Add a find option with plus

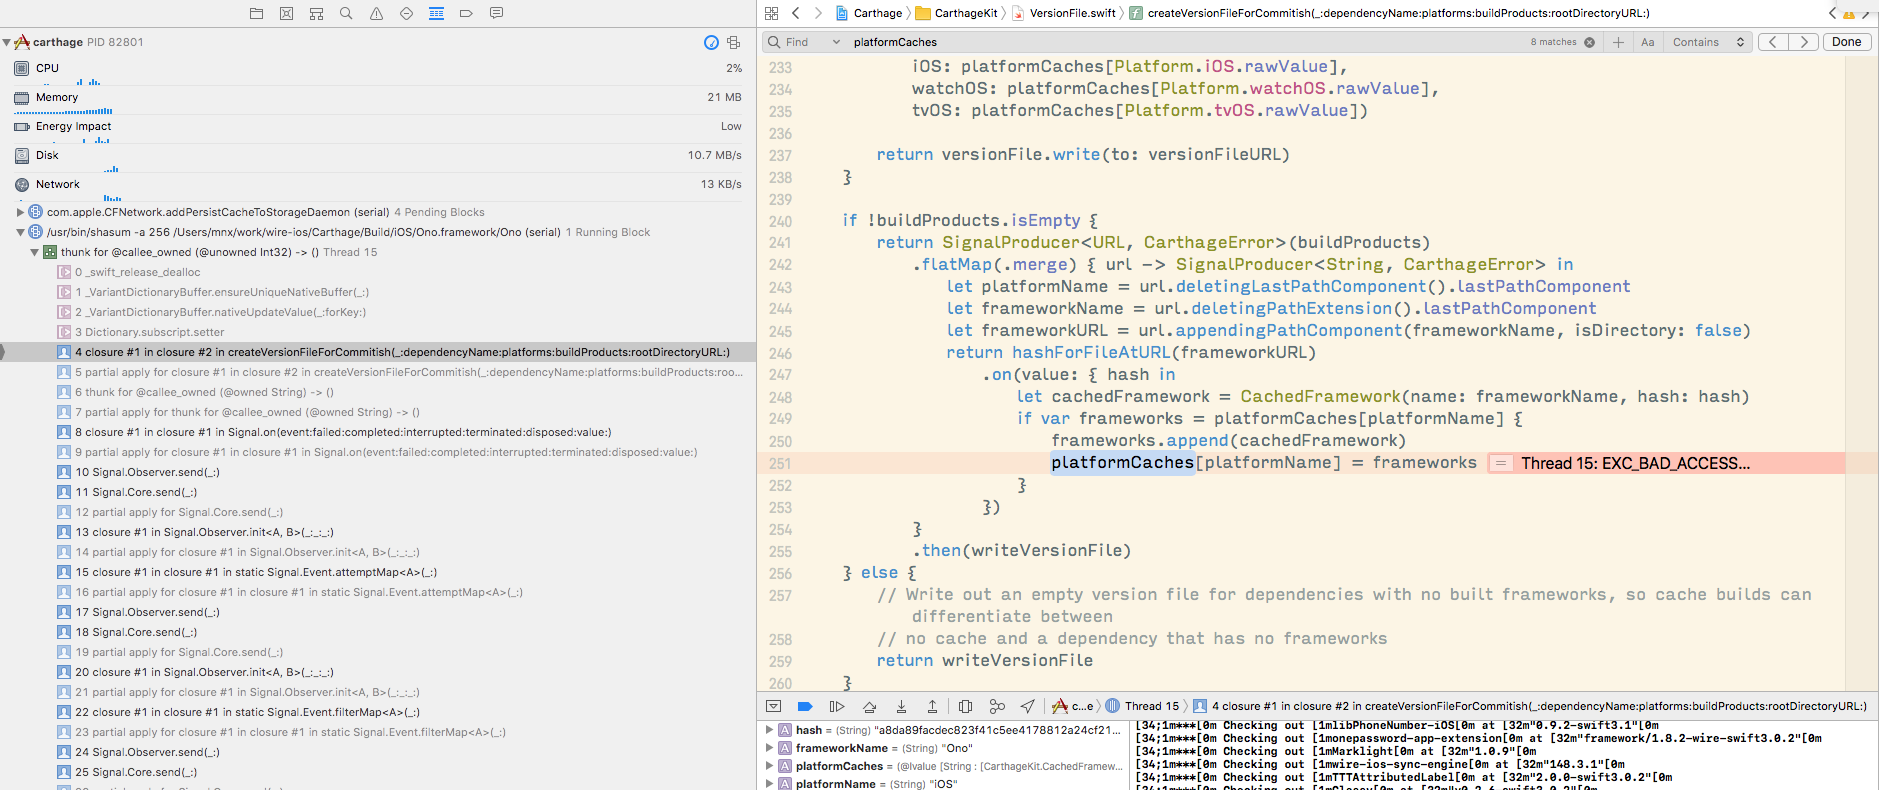tap(1618, 42)
